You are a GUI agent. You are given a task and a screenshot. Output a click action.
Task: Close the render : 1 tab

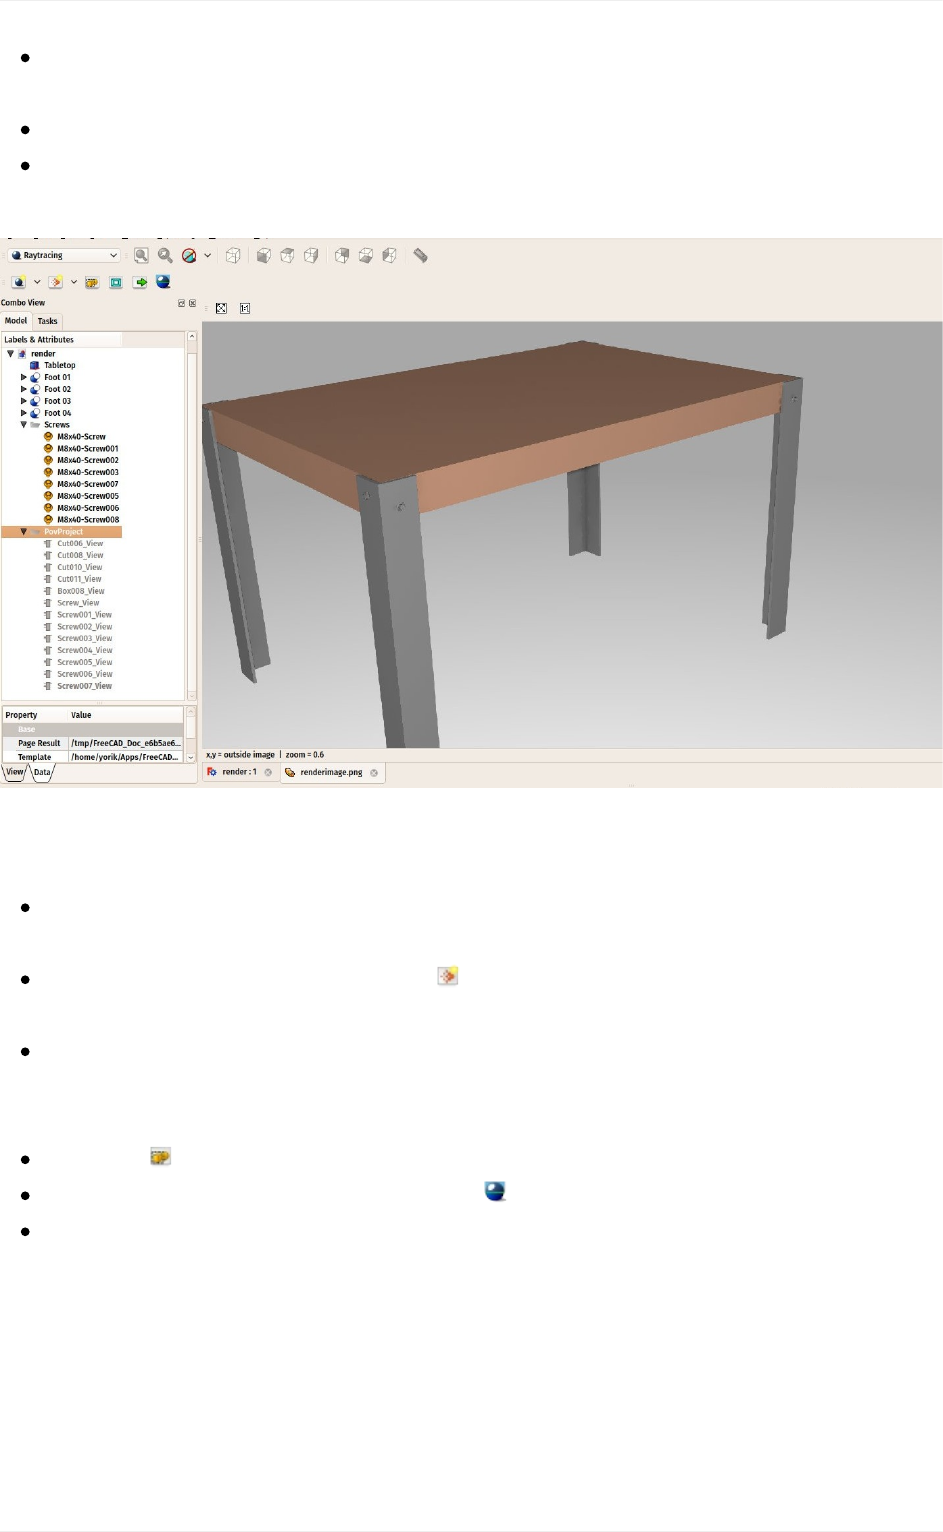268,772
